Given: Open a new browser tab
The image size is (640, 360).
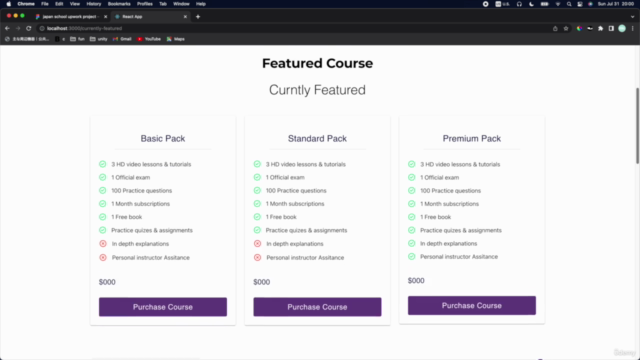Looking at the screenshot, I should pyautogui.click(x=198, y=17).
